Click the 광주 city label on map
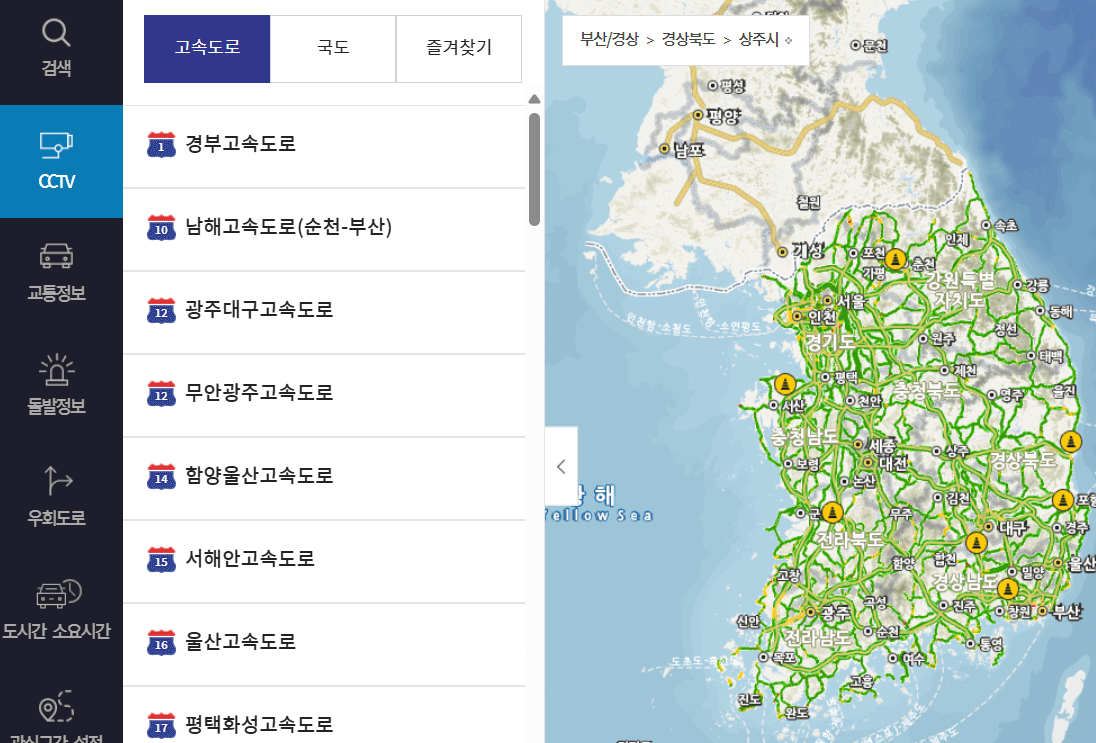The width and height of the screenshot is (1096, 743). (835, 613)
